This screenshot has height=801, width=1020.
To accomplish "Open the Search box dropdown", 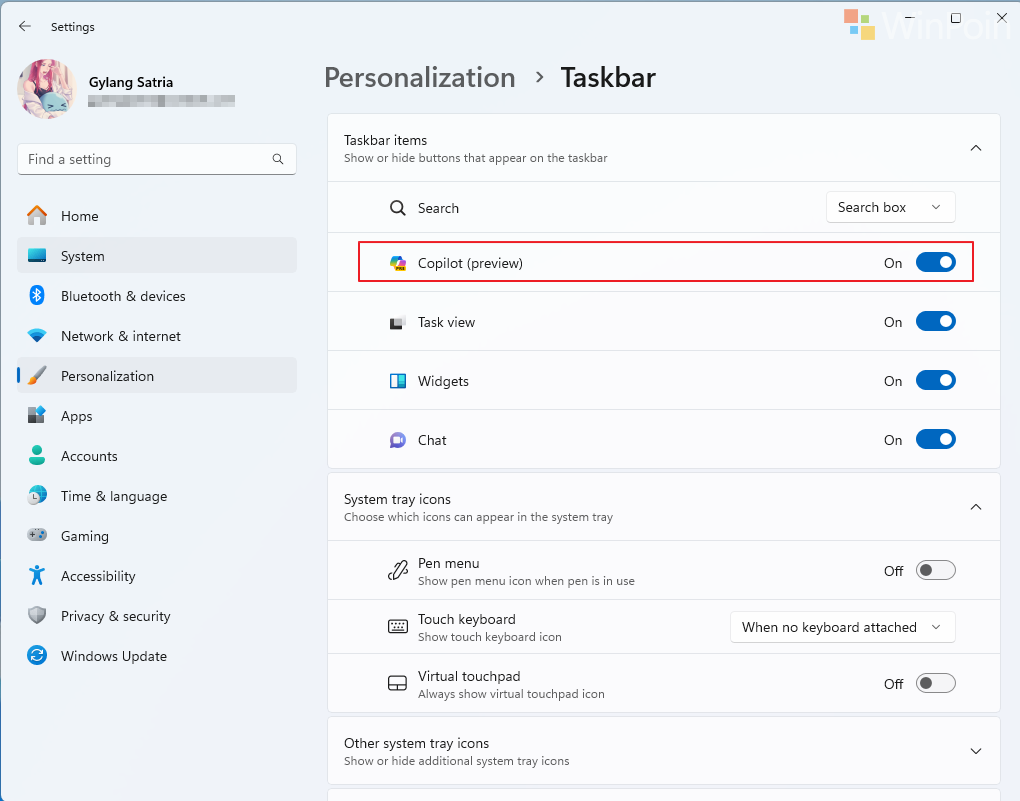I will pos(890,208).
